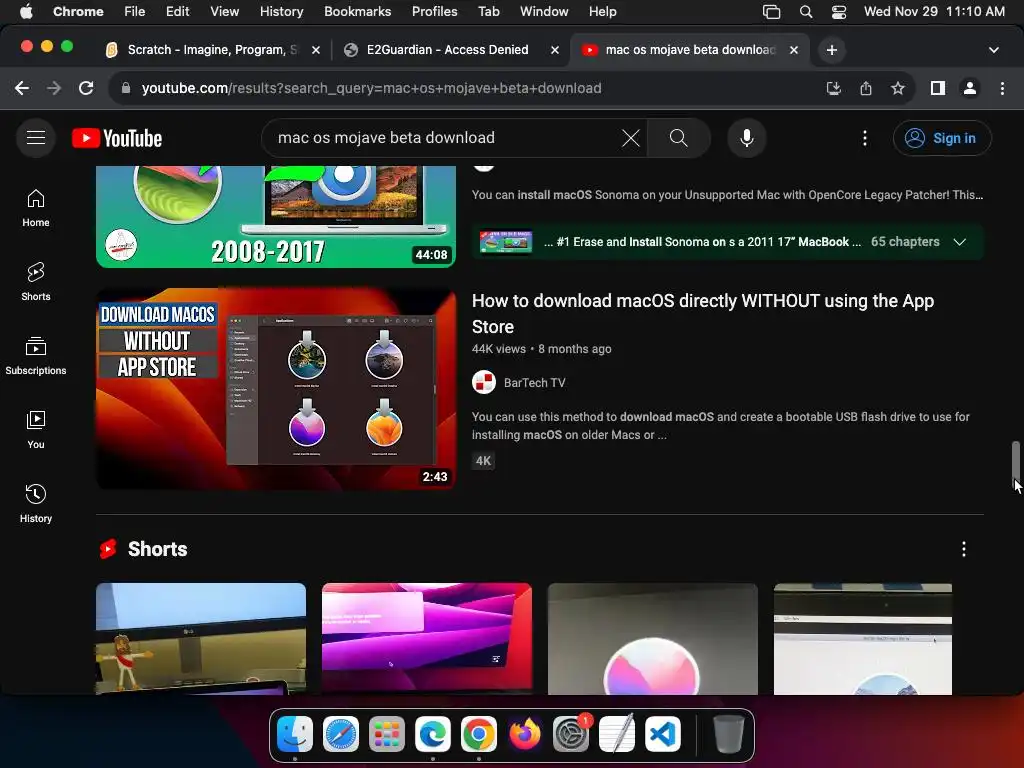Open a new tab with plus button

click(831, 50)
